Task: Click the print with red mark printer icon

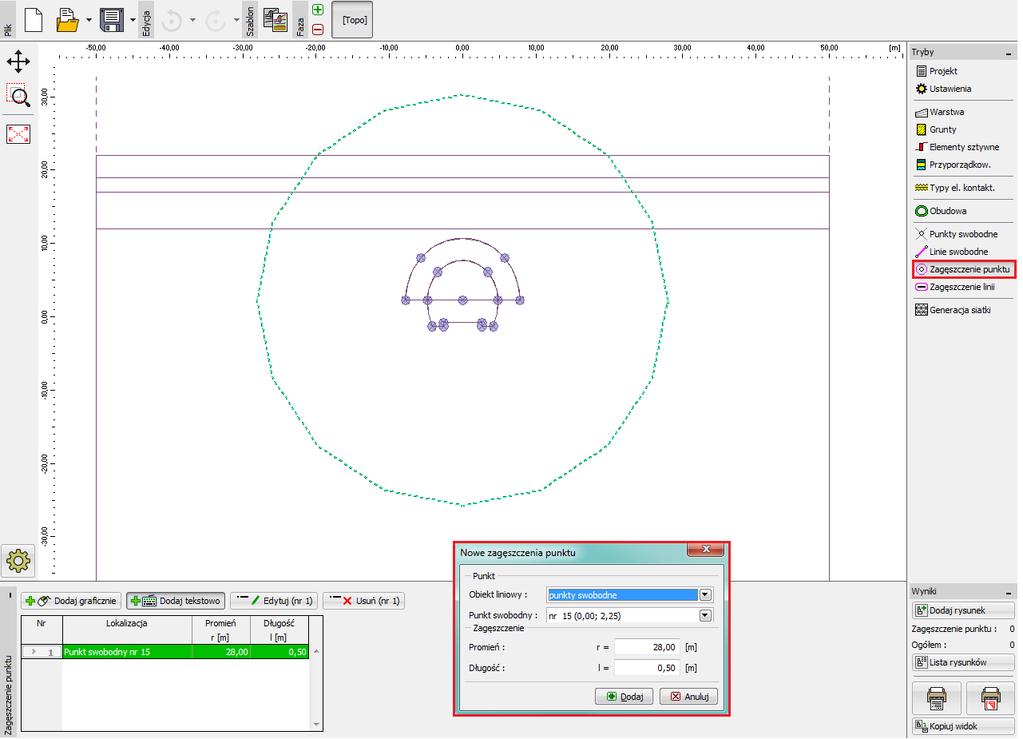Action: click(990, 699)
